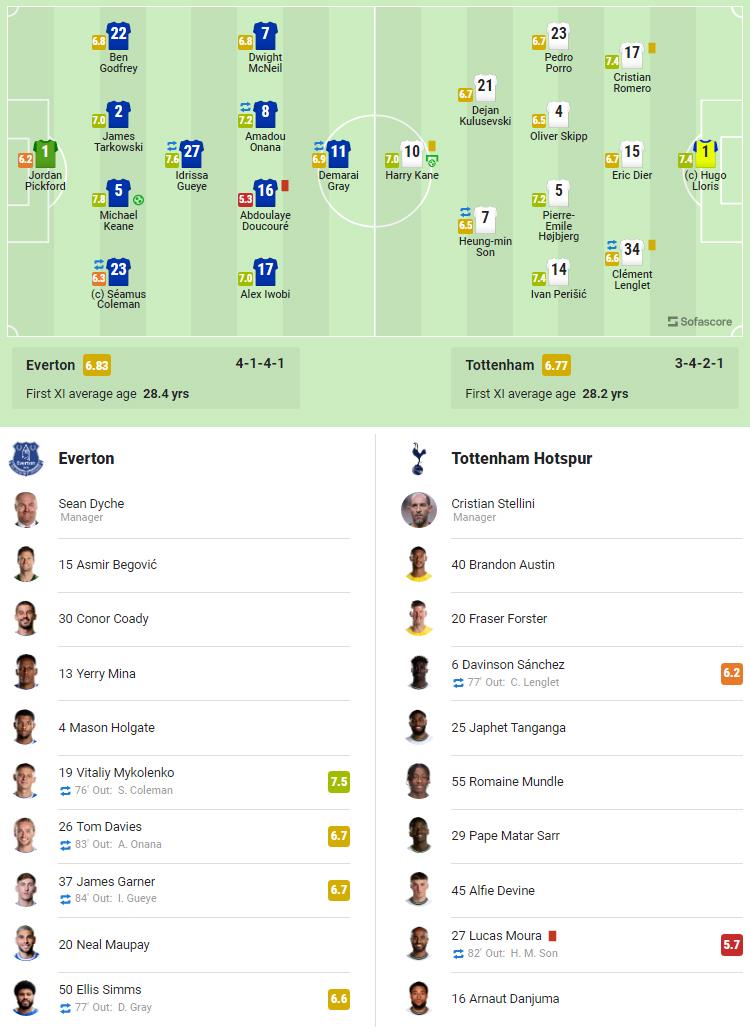Click Abdoulaye Doucouré's number 16 shirt

[x=265, y=192]
